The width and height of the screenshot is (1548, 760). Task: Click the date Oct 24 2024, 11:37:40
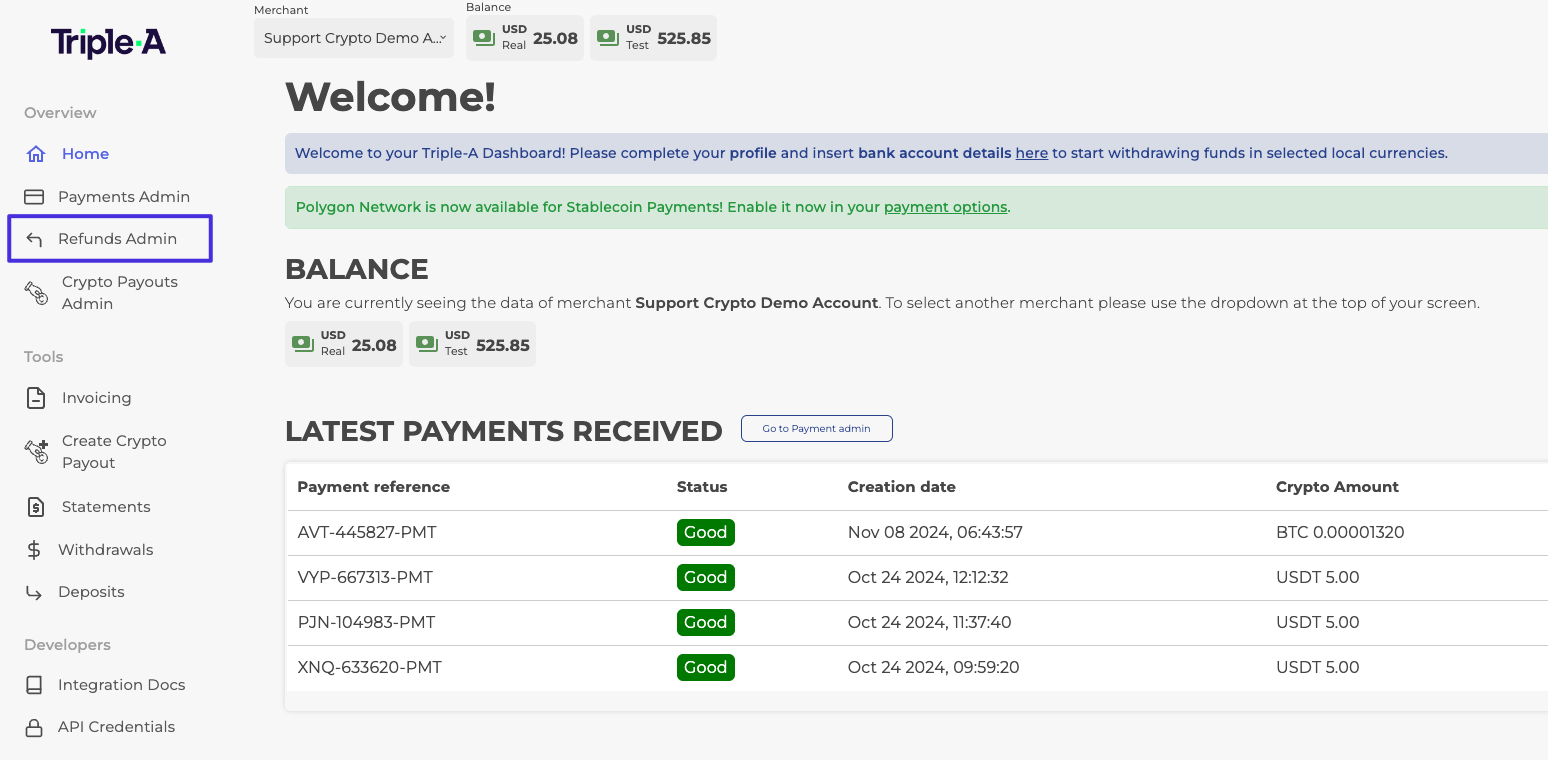929,622
